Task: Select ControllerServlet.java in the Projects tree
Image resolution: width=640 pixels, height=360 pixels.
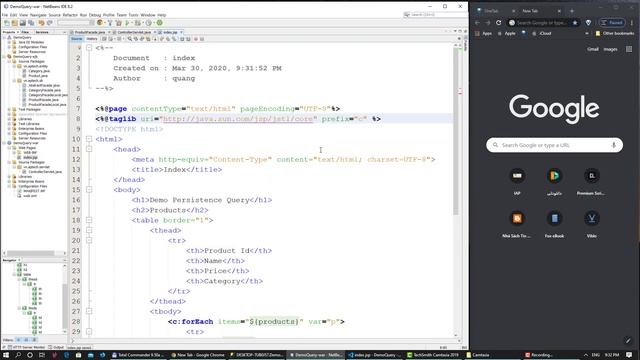Action: click(x=45, y=172)
